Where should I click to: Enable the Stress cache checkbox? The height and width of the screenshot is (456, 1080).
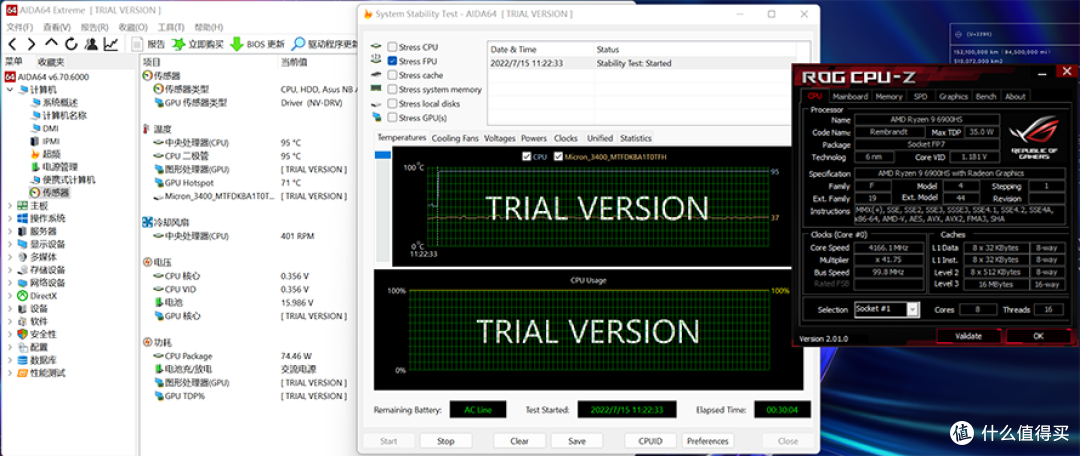click(x=392, y=75)
